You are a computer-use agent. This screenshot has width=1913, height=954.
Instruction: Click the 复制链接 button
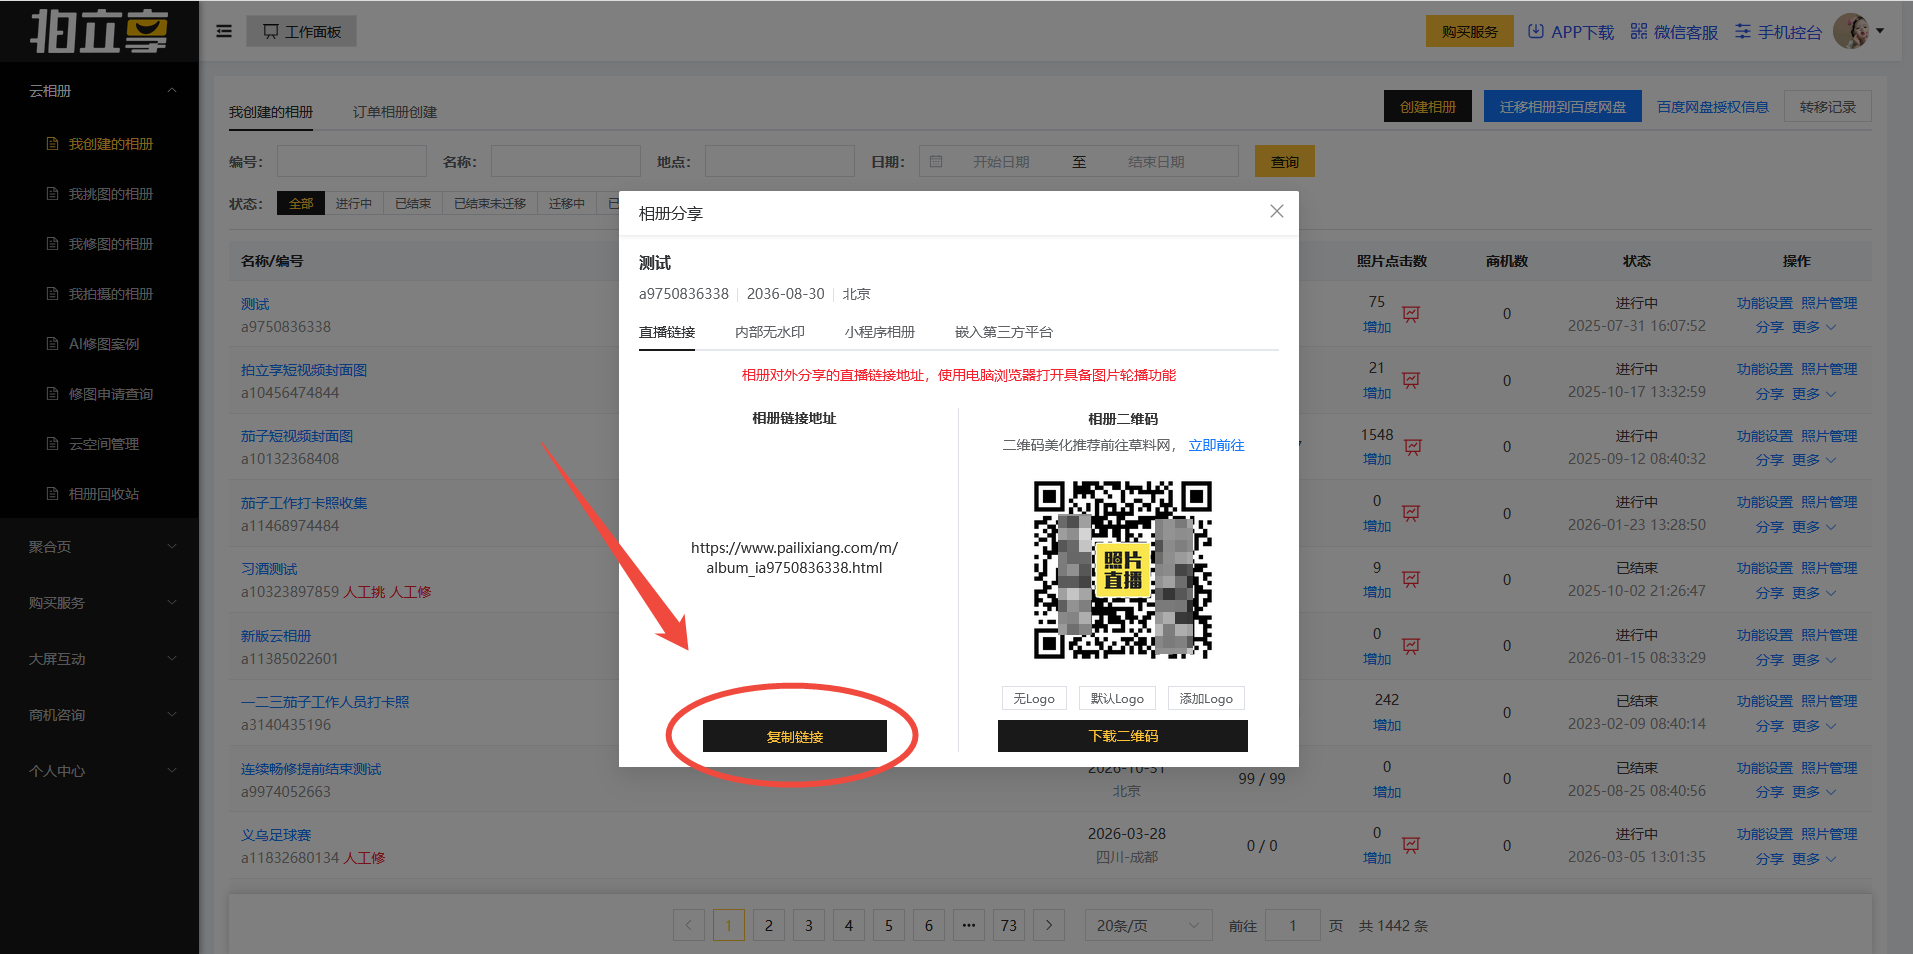(794, 736)
